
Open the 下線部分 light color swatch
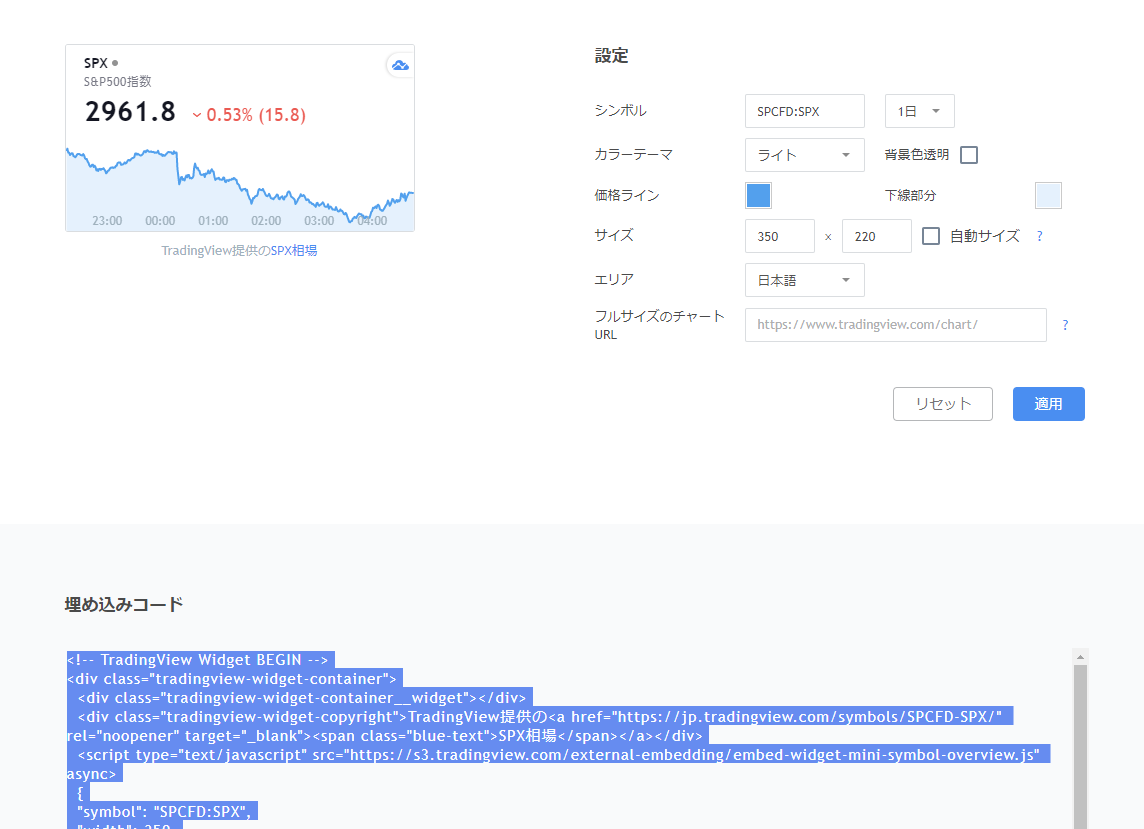(x=1048, y=196)
